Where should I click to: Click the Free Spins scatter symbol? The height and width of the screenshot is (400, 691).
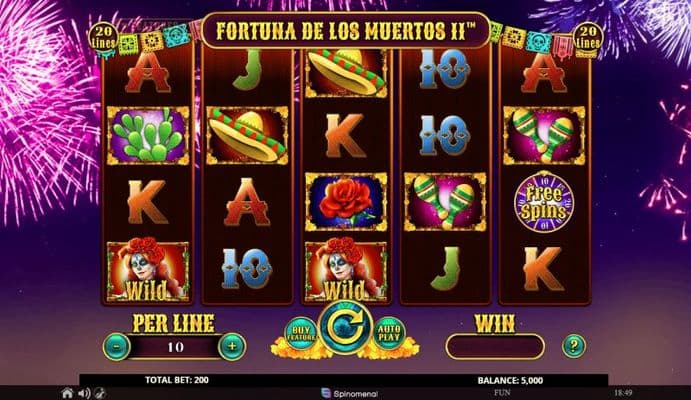point(544,203)
